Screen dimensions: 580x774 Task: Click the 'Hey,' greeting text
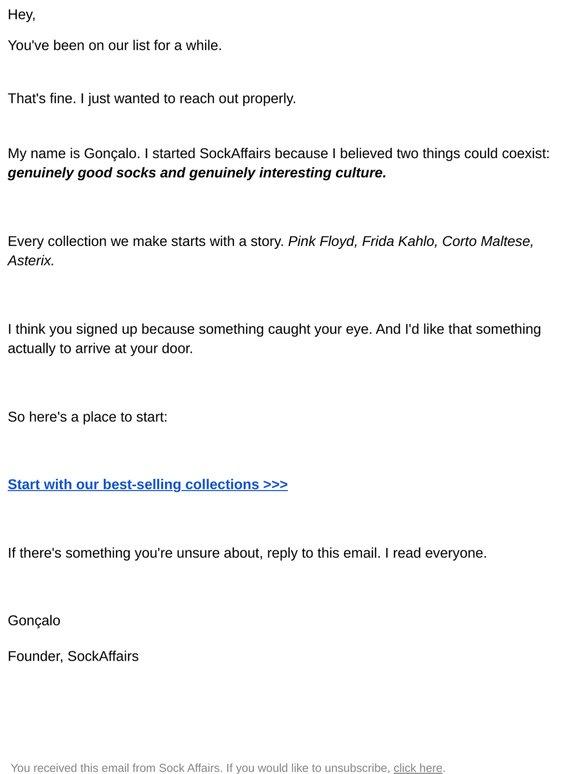coord(22,15)
